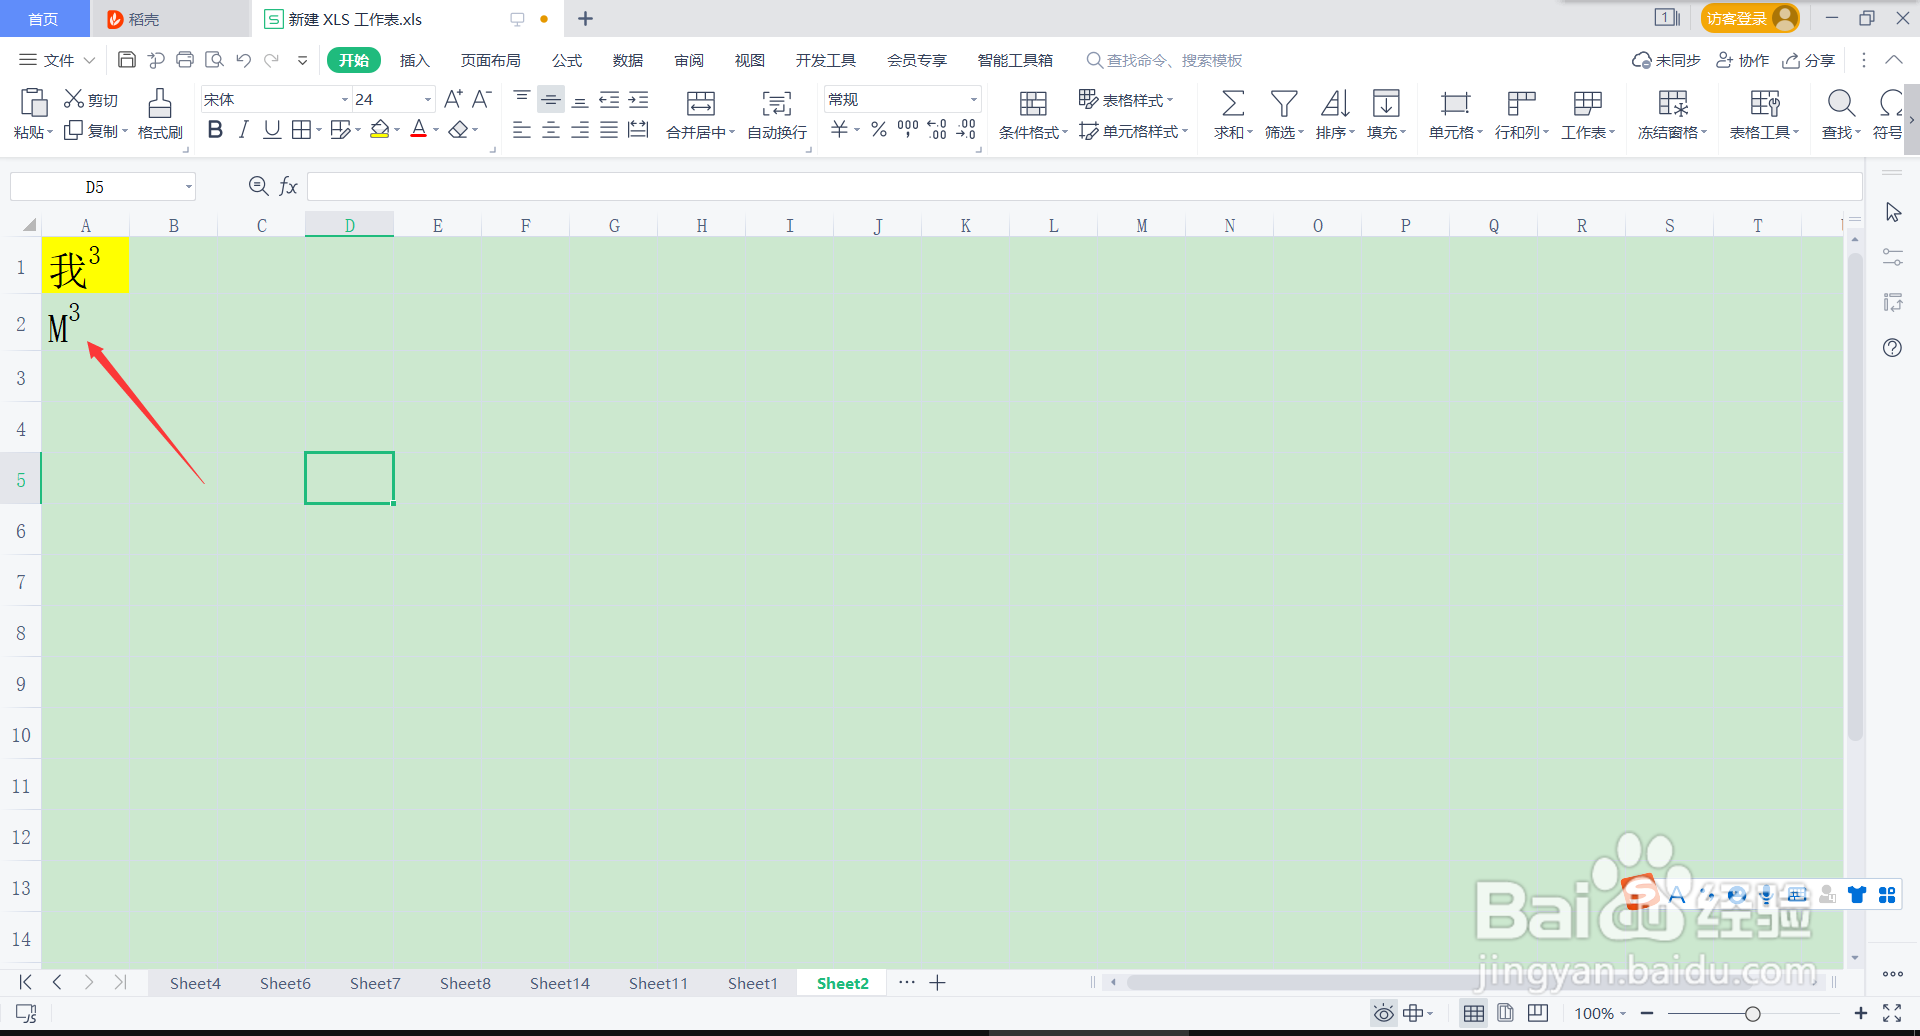Click the AutoSum sigma icon
1920x1036 pixels.
point(1233,103)
